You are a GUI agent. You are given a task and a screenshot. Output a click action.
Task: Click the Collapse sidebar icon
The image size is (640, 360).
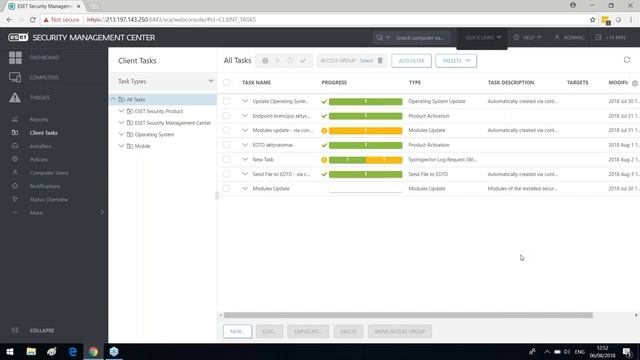pos(15,330)
